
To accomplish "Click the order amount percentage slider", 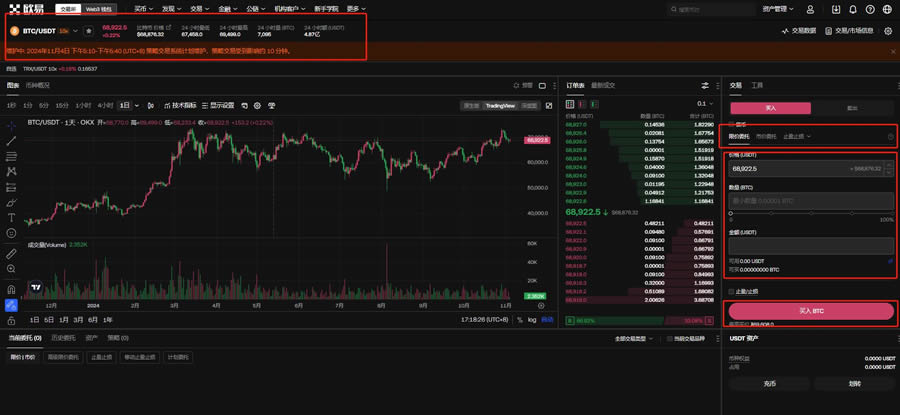I will [810, 212].
